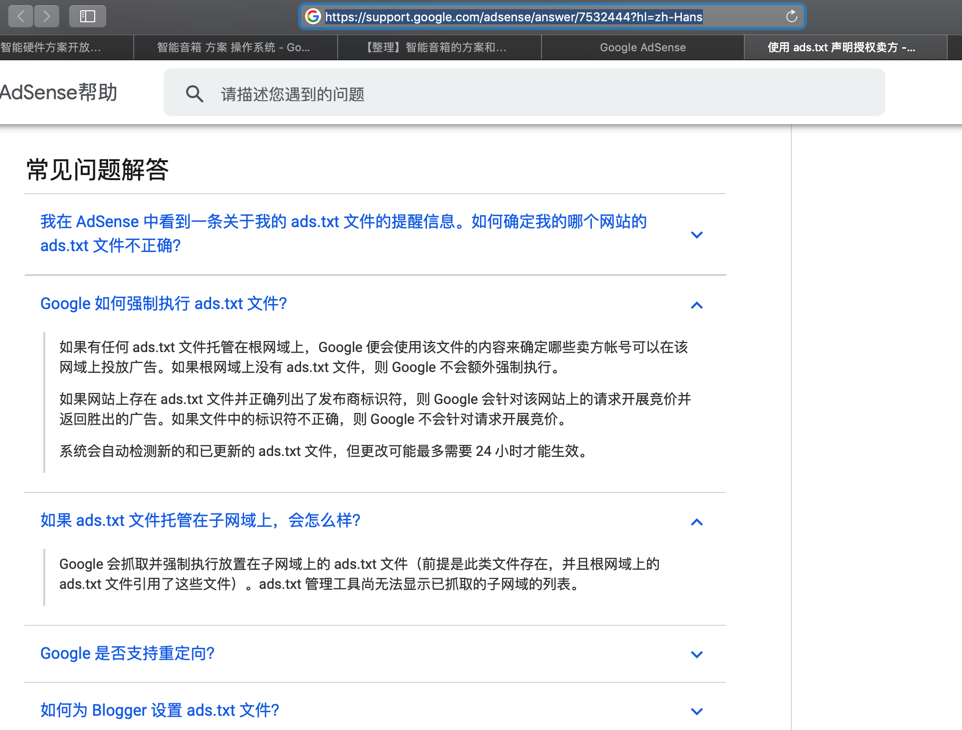Screen dimensions: 962x730
Task: Click the 常见问题解答 heading
Action: [97, 169]
